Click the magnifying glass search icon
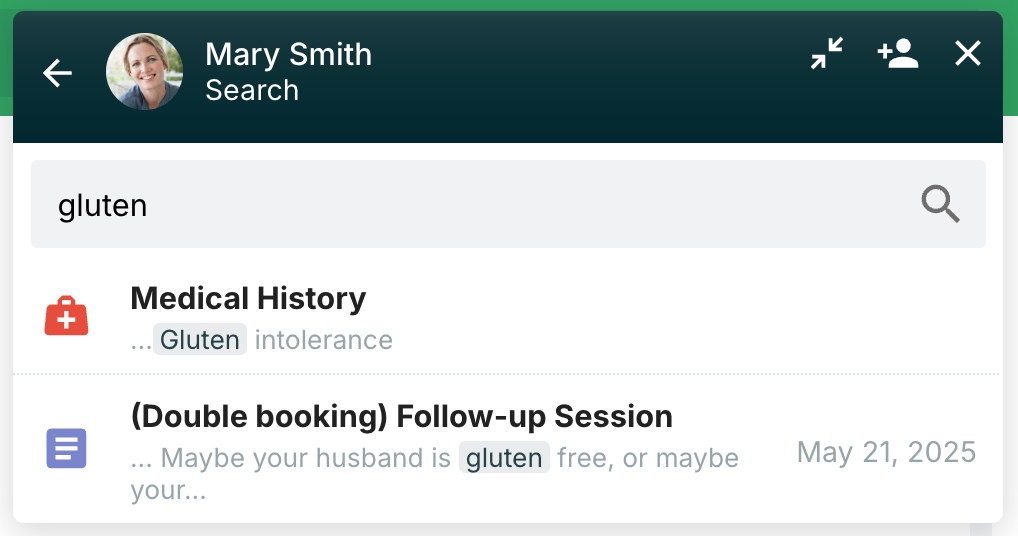 pos(940,205)
